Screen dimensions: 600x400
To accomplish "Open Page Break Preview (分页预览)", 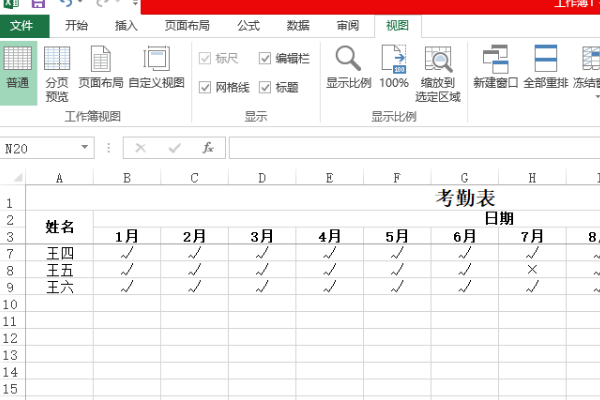I will point(57,73).
